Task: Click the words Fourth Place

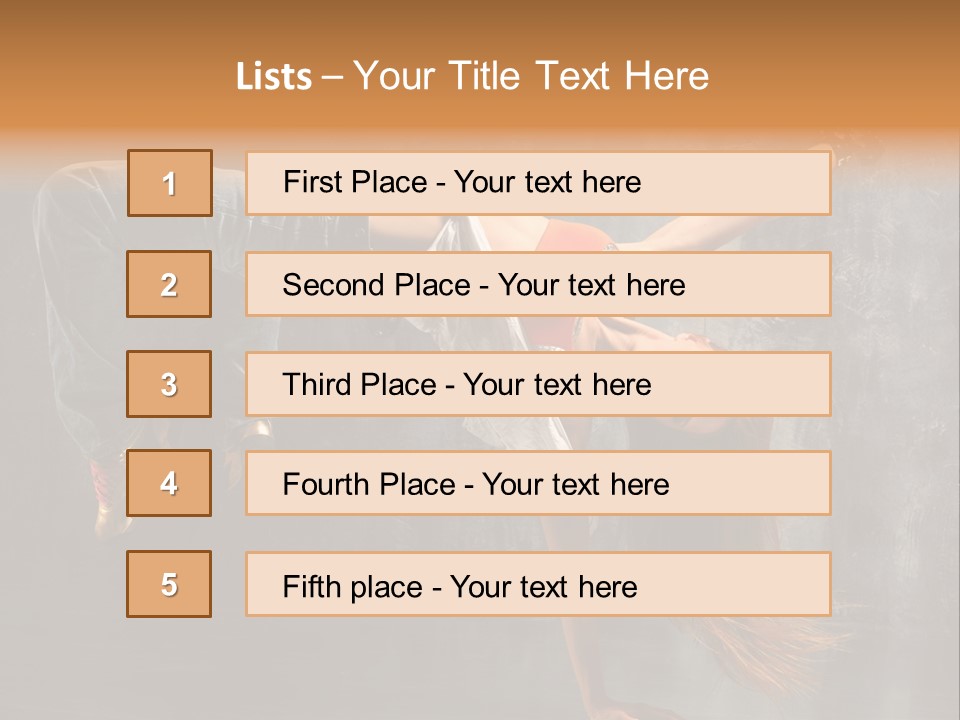Action: click(x=367, y=485)
